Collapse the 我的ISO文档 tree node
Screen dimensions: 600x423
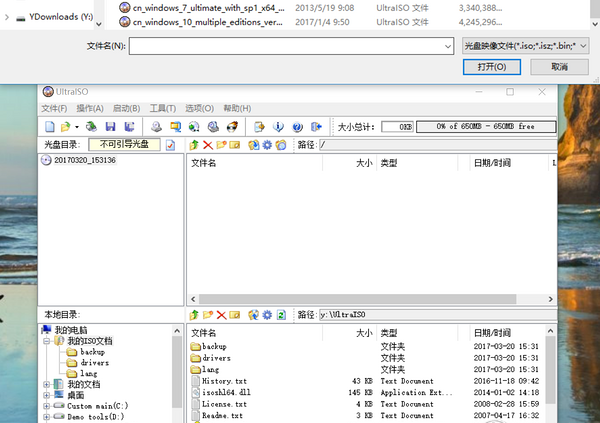click(47, 341)
